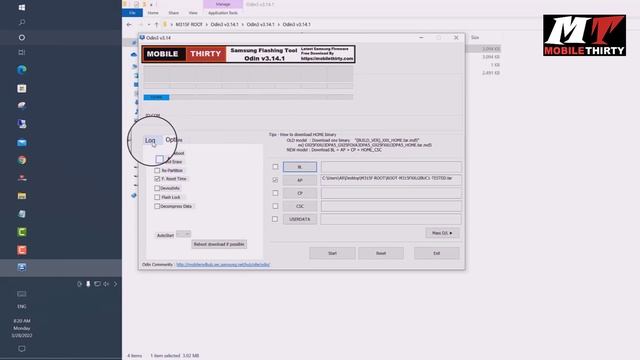Click the Explorer Back arrow
This screenshot has width=640, height=360.
(129, 24)
